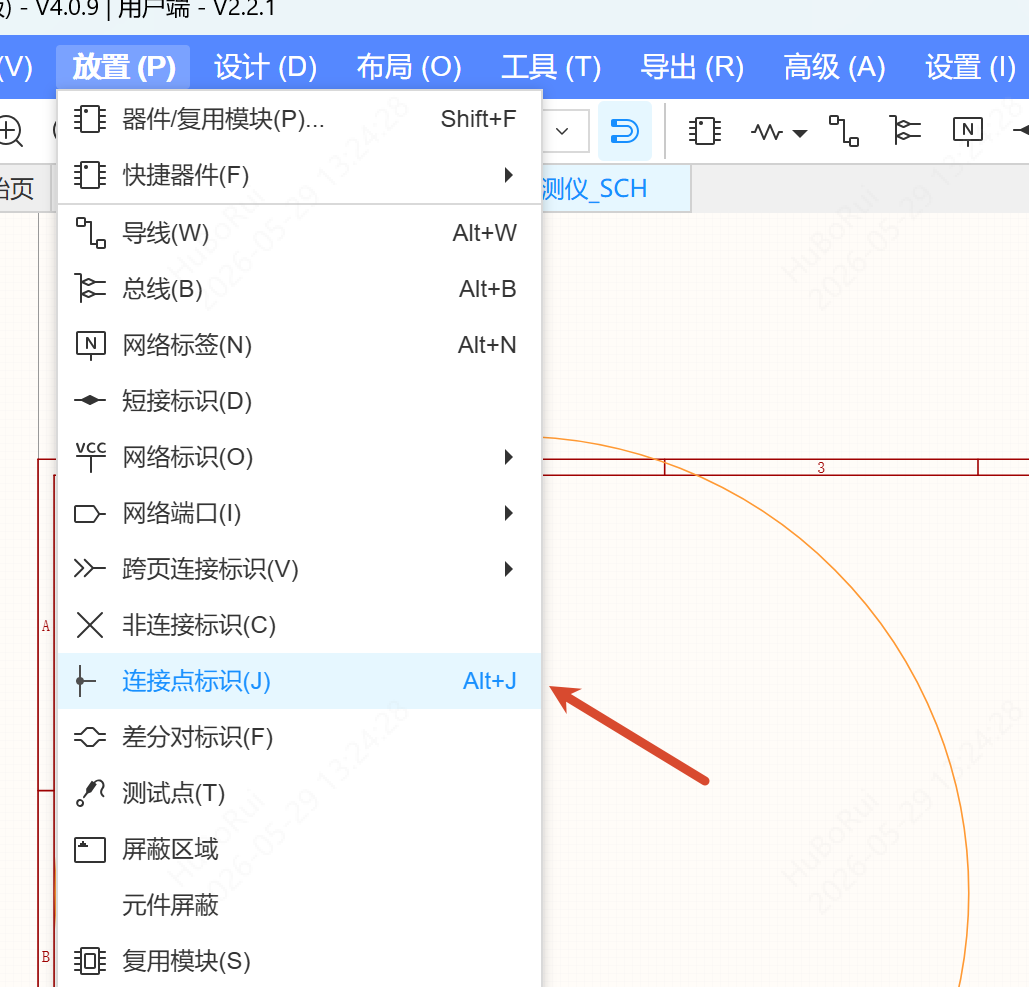Click the 器件/复用模块 component icon in menu
The height and width of the screenshot is (987, 1029).
click(x=90, y=119)
